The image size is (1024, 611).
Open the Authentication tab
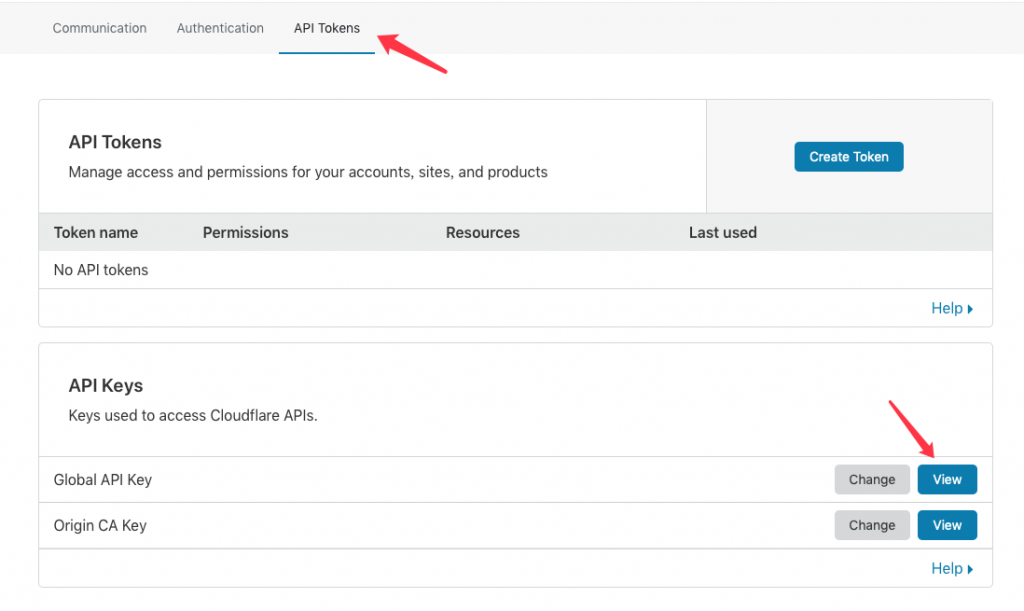click(x=220, y=28)
